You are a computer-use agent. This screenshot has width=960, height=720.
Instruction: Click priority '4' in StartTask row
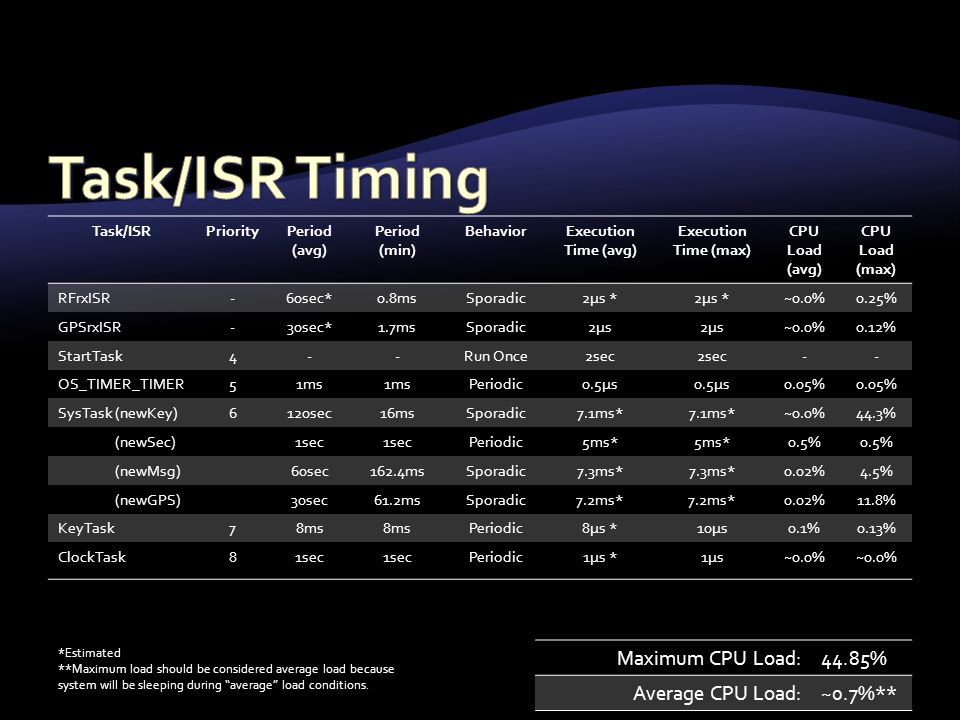pyautogui.click(x=233, y=358)
